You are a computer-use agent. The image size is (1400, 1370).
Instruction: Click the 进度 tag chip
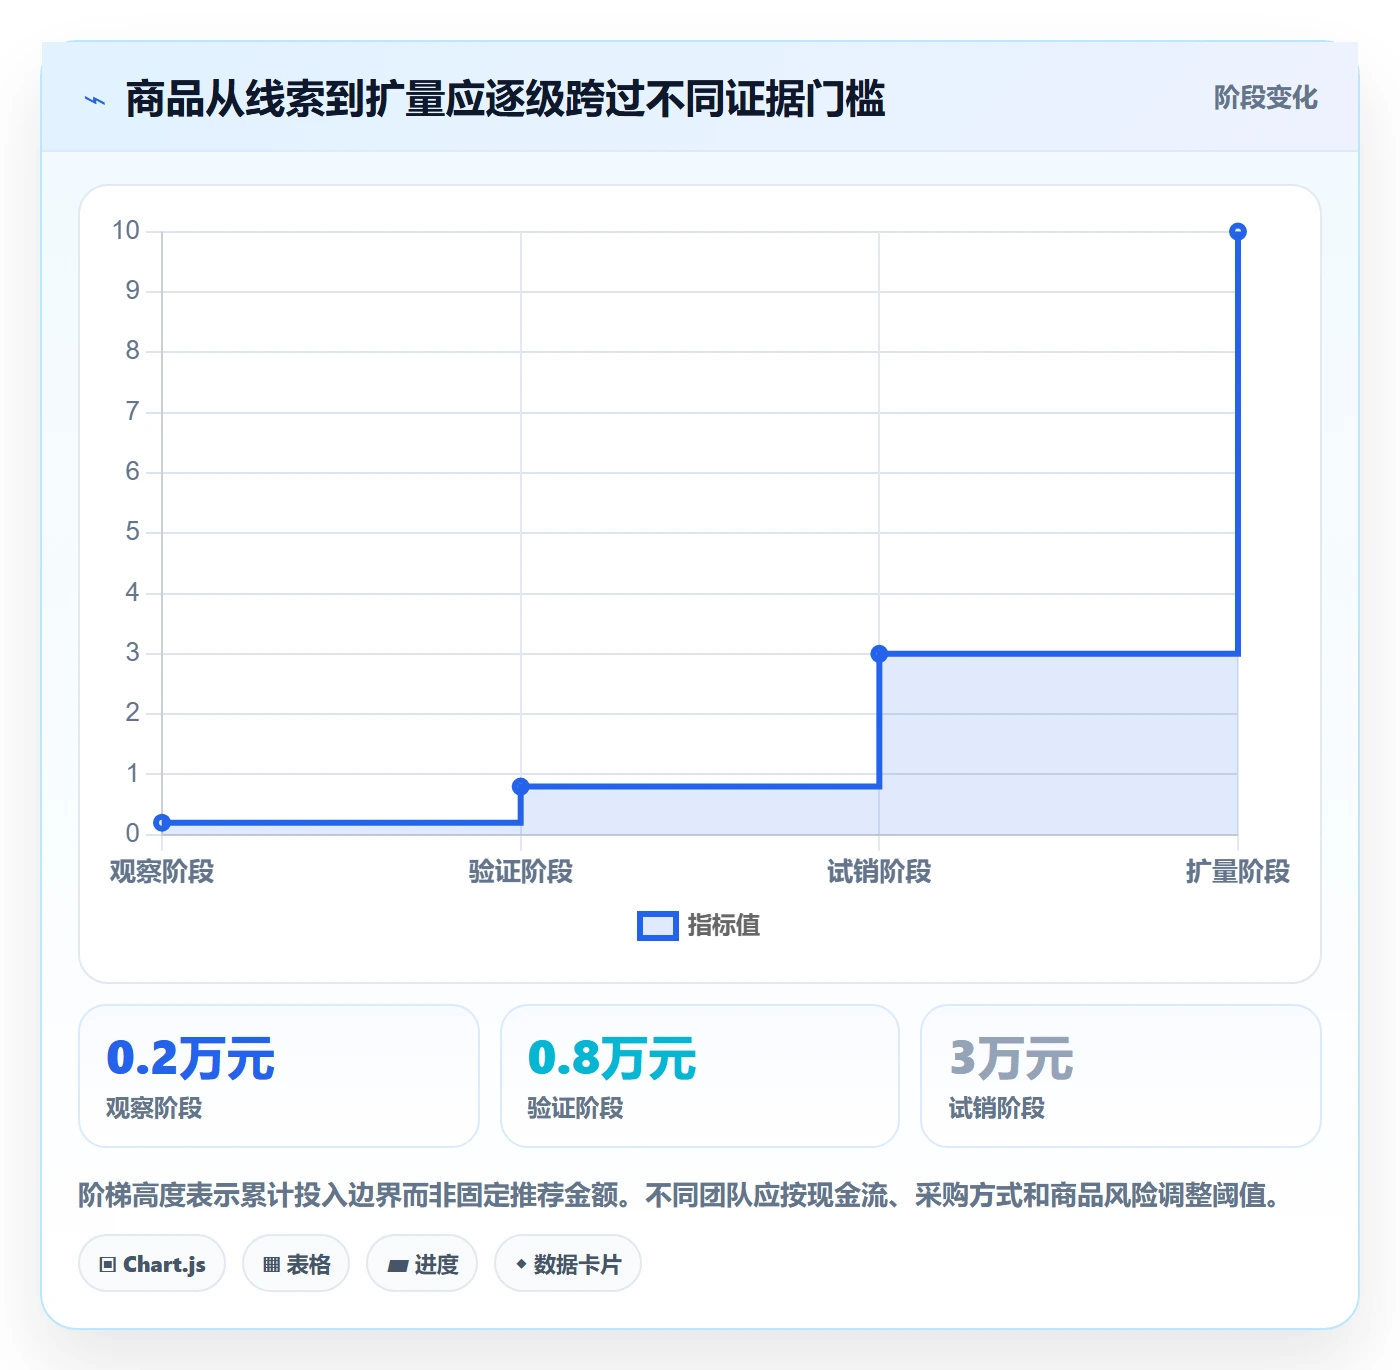[422, 1264]
